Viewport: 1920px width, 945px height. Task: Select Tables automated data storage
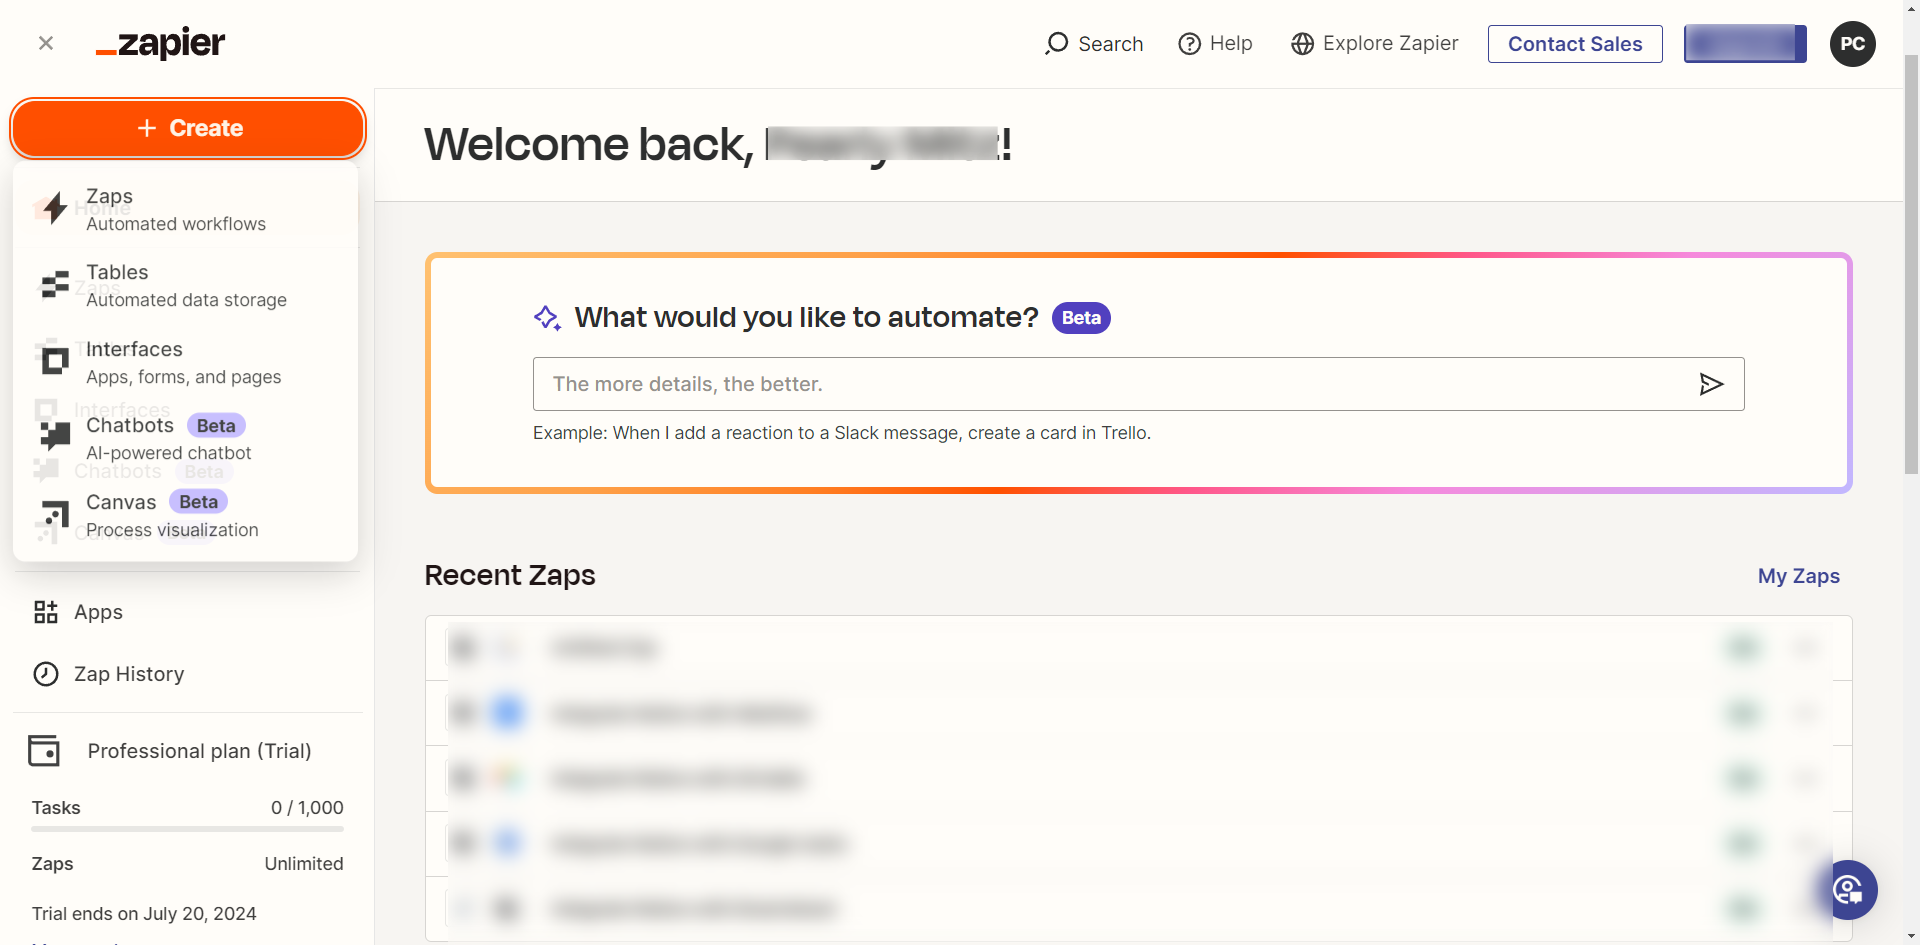[x=186, y=286]
